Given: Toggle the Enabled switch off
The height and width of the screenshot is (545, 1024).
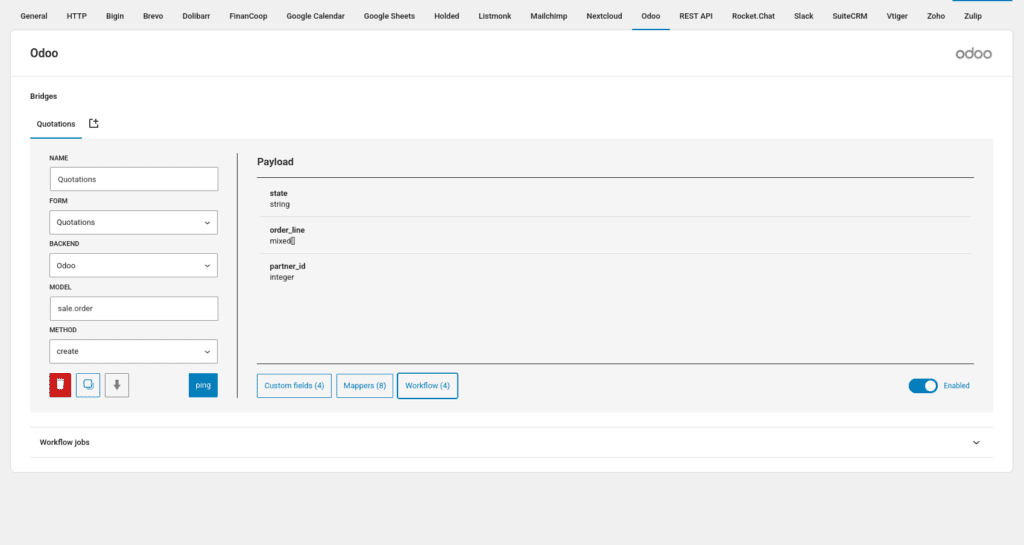Looking at the screenshot, I should 923,386.
